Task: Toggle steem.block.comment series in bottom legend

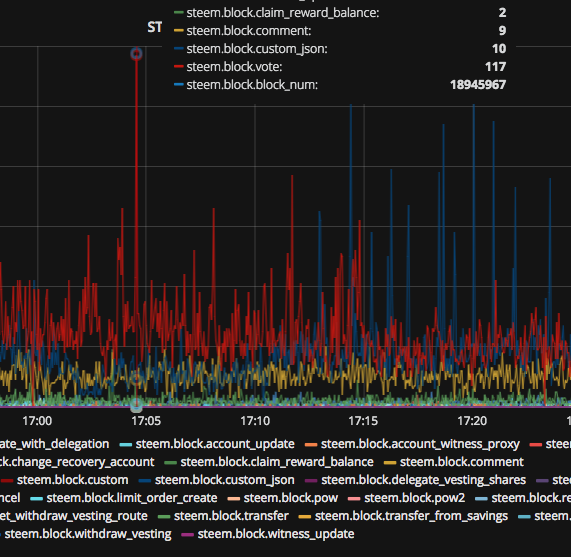Action: click(461, 462)
